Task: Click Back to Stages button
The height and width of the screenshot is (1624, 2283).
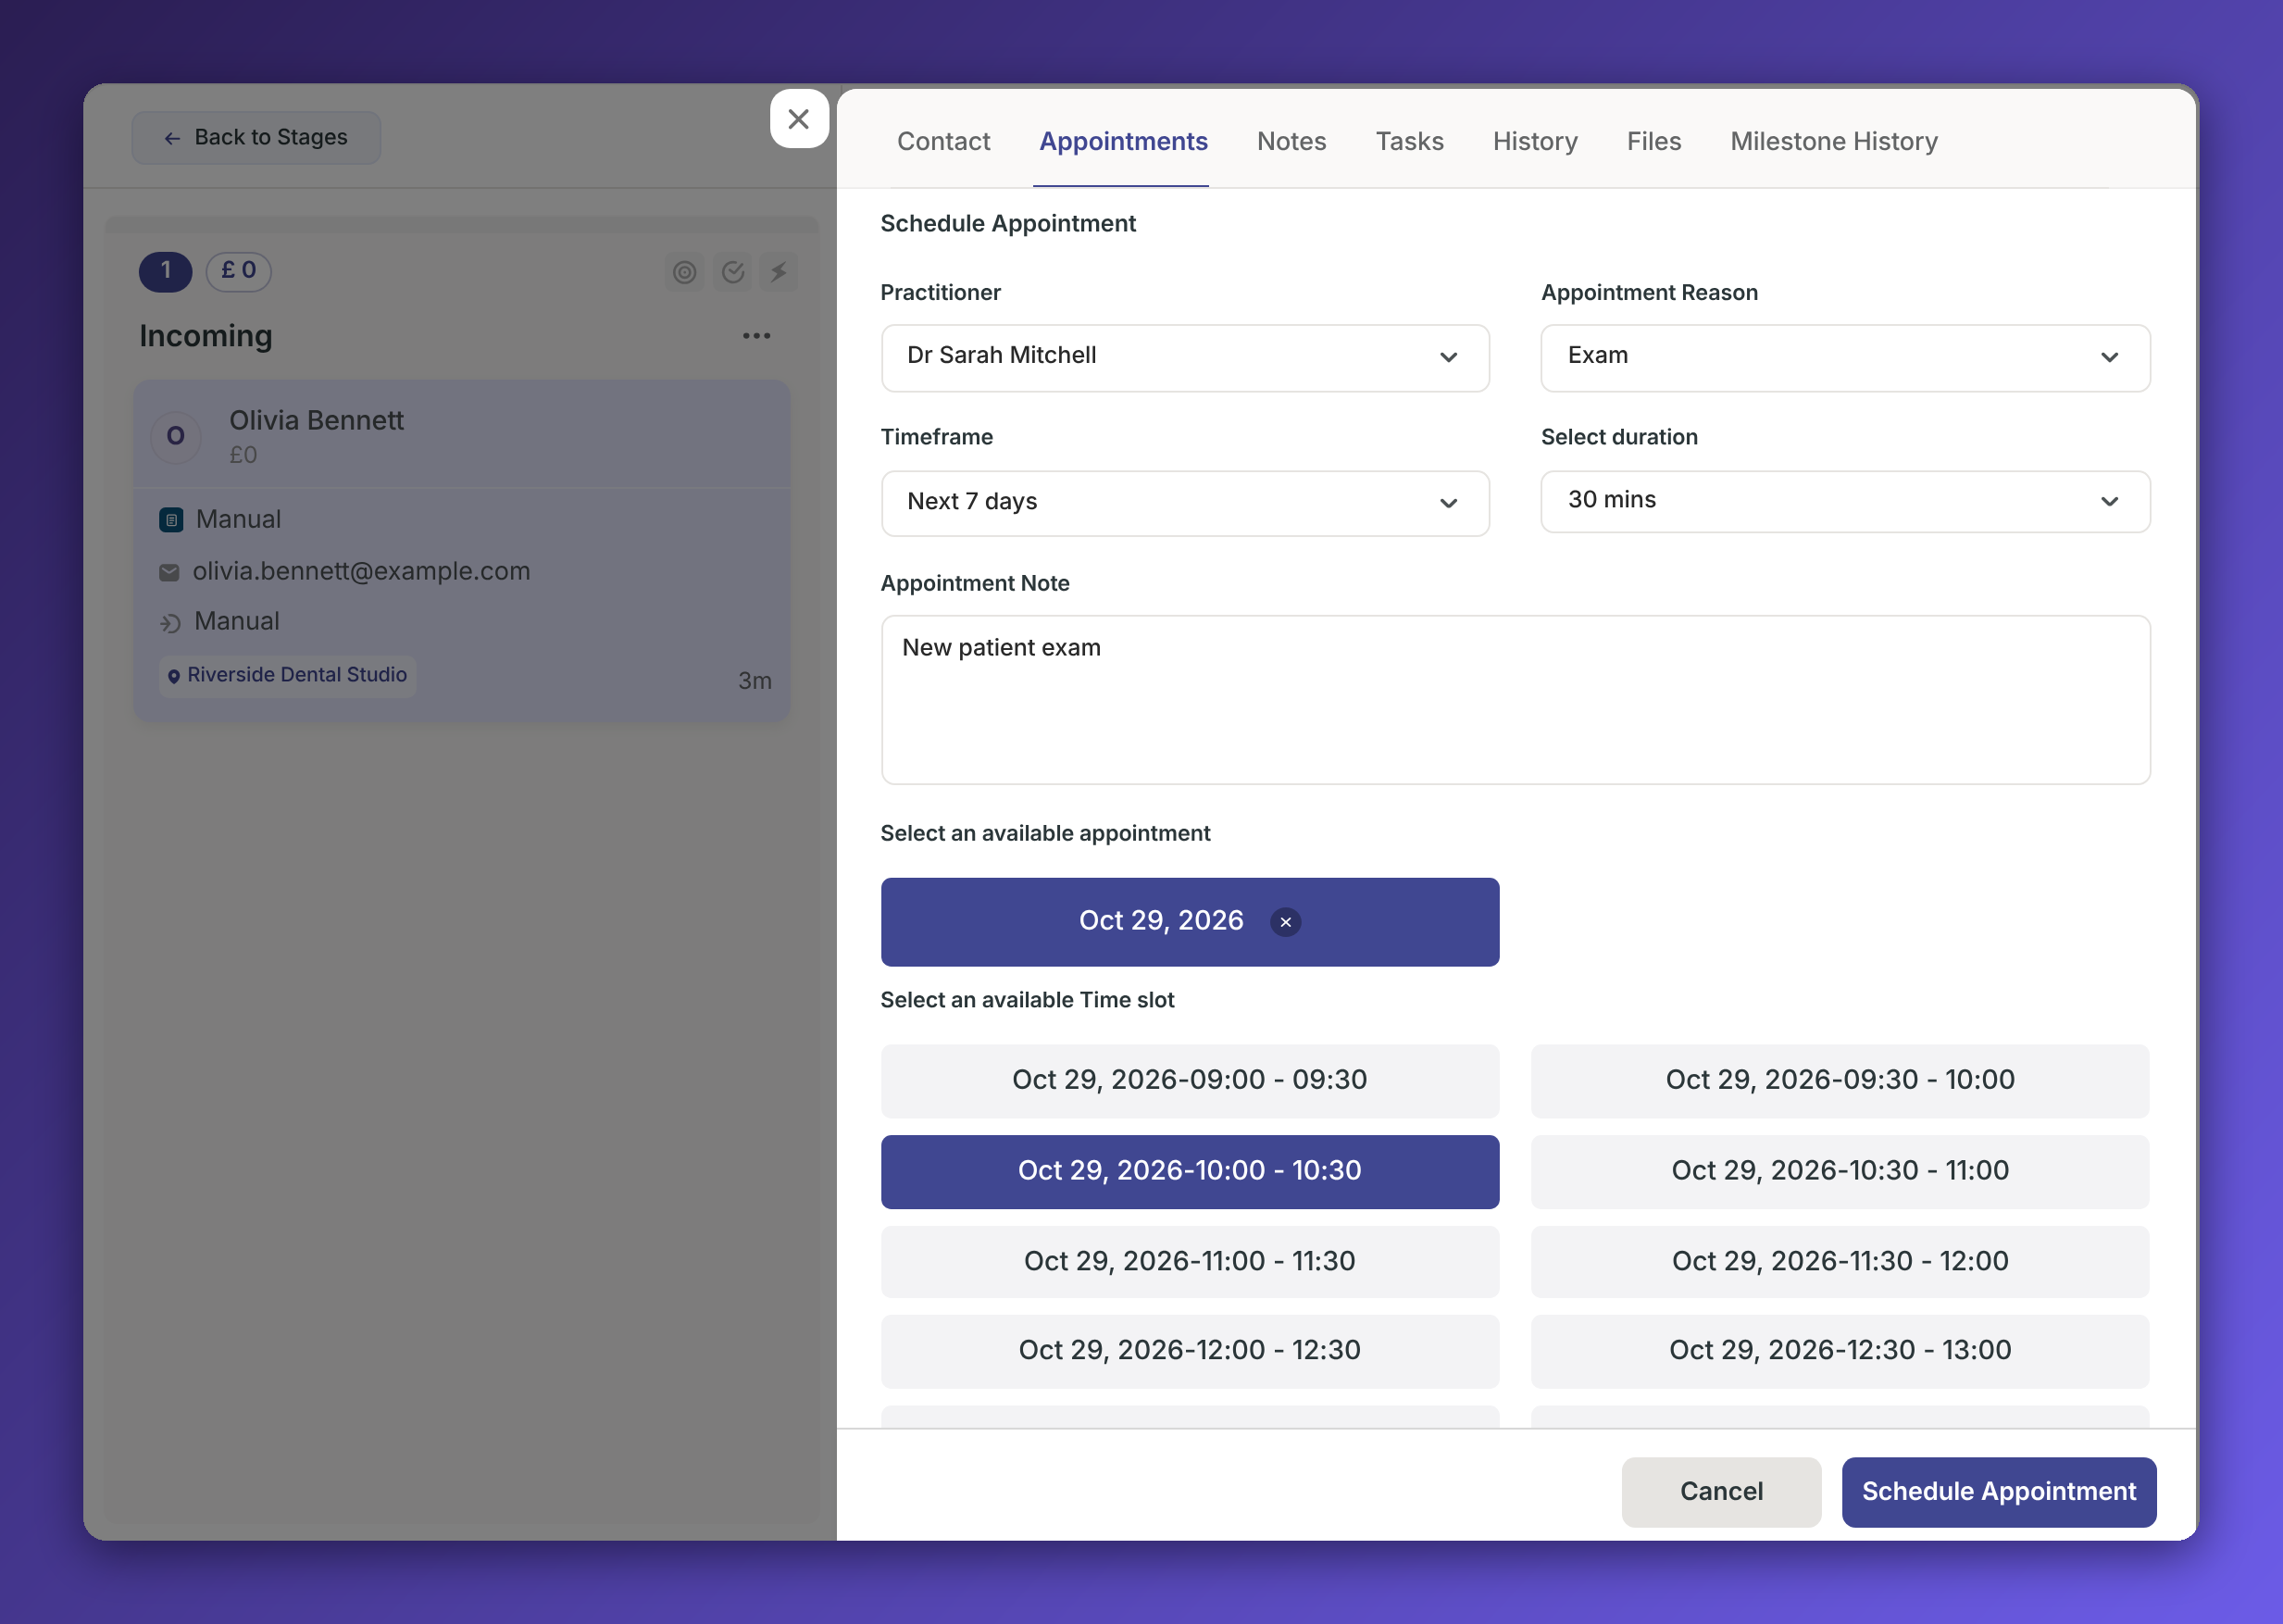Action: [x=256, y=137]
